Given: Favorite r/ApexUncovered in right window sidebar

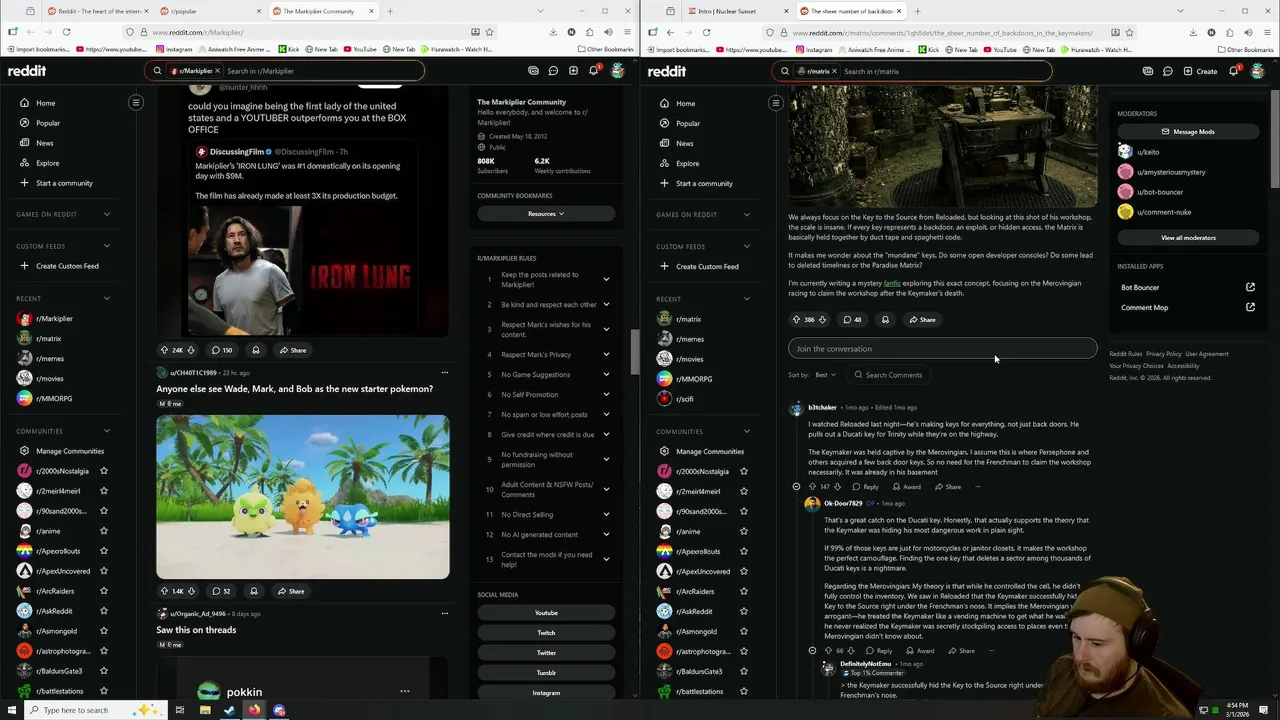Looking at the screenshot, I should coord(744,571).
